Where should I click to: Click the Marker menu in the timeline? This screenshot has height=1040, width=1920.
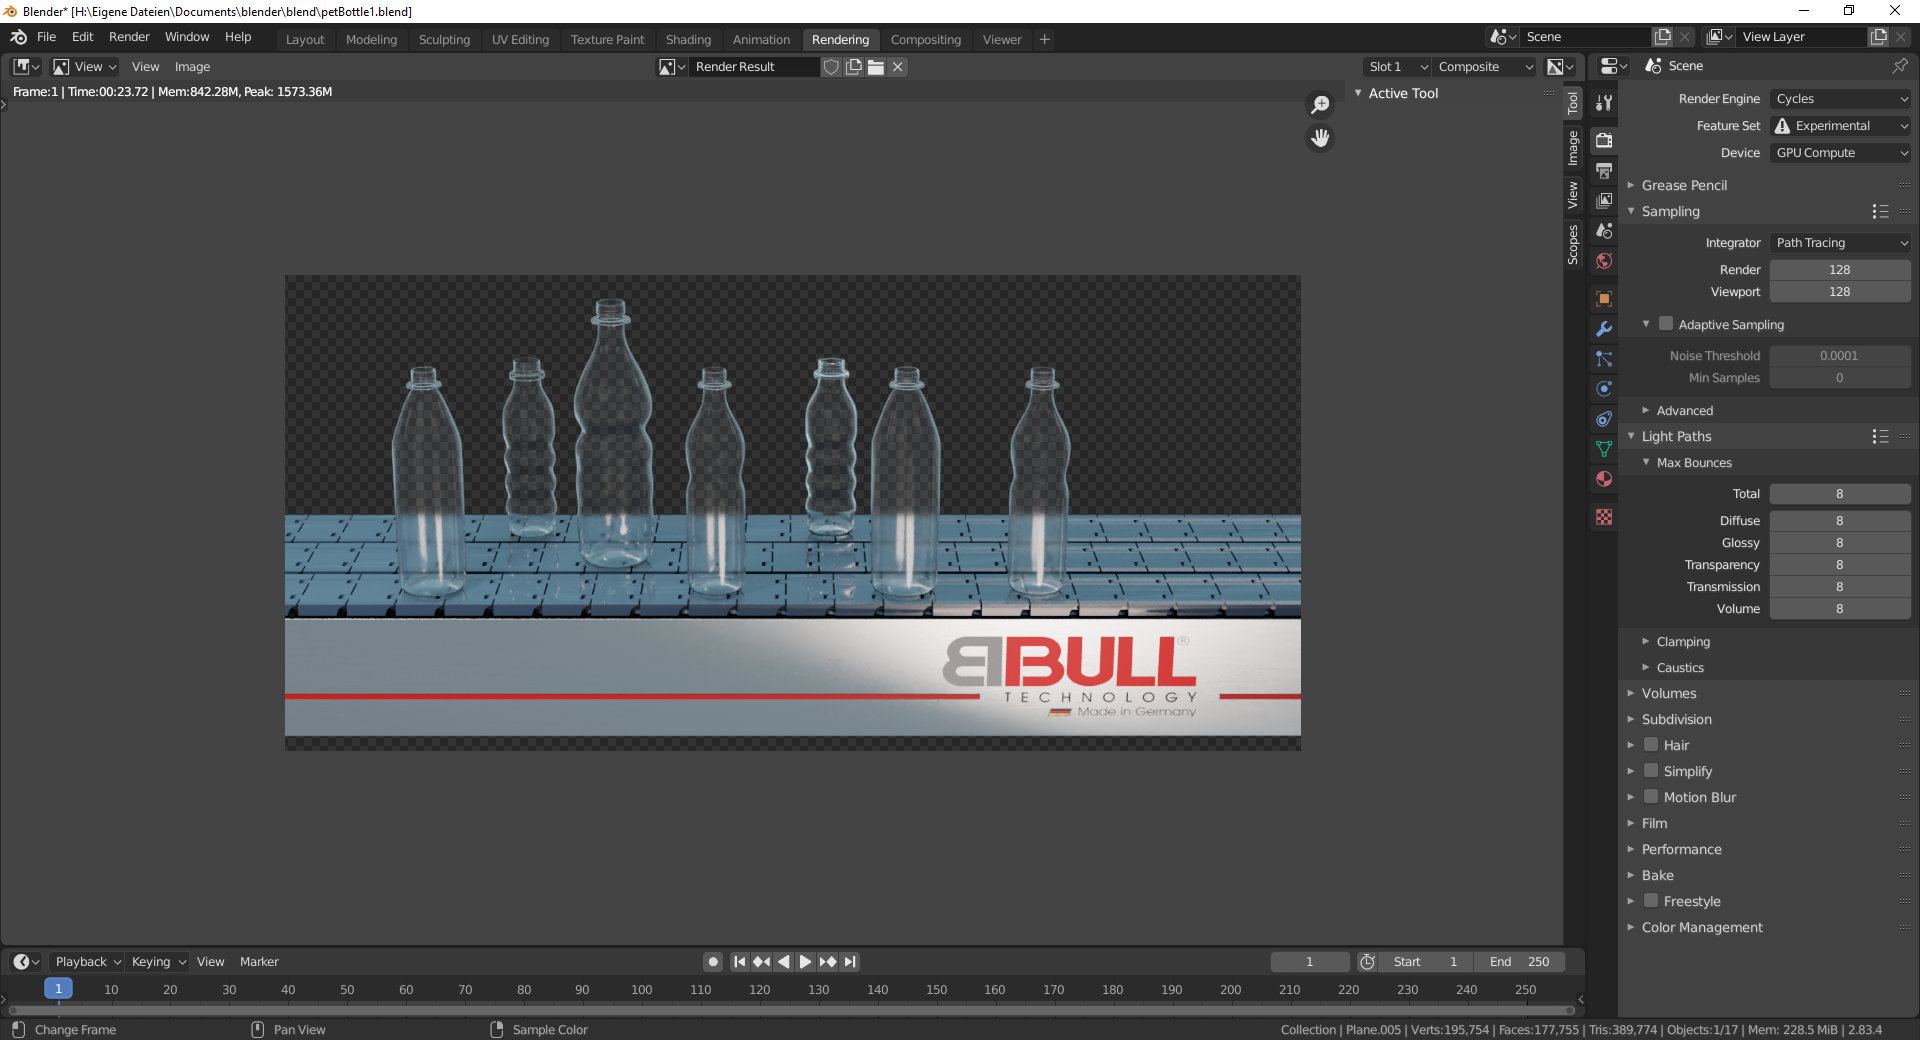(259, 962)
